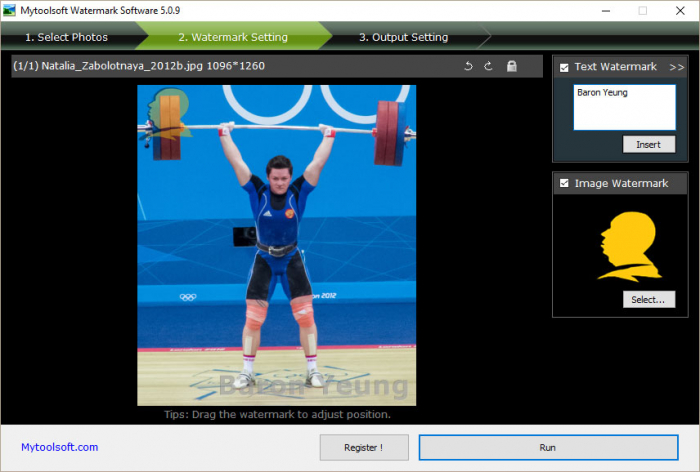This screenshot has height=472, width=700.
Task: Minimize the Mytoolsoft Watermark Software window
Action: (606, 11)
